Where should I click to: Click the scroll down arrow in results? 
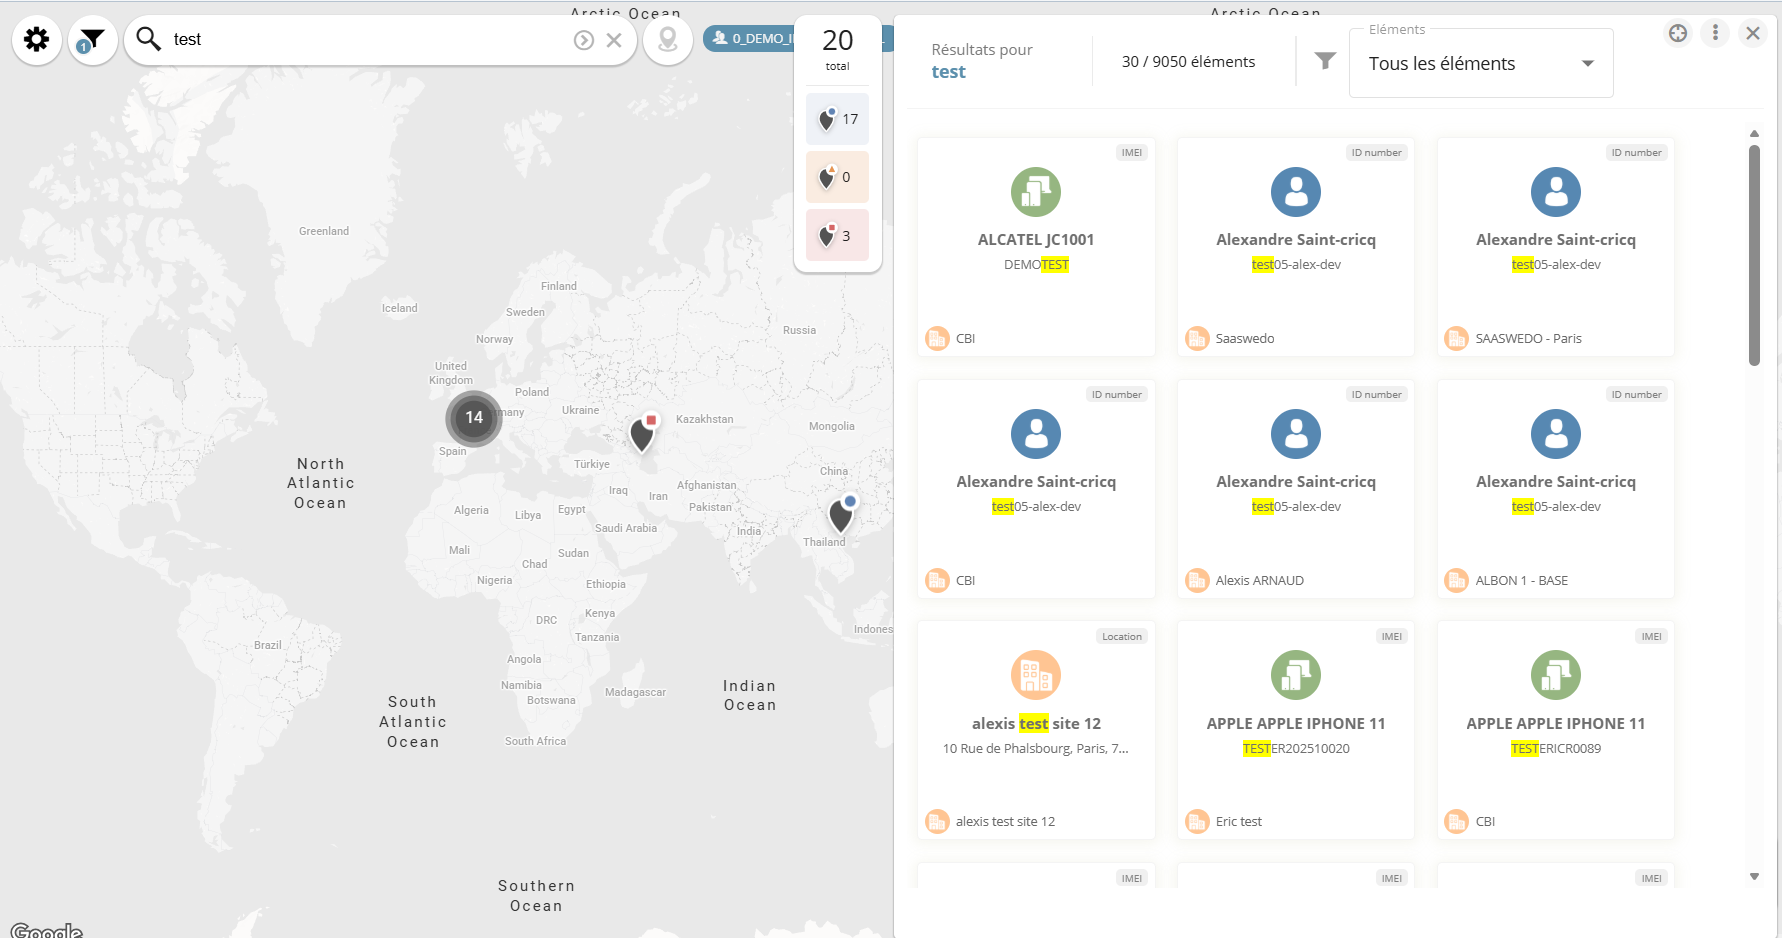(x=1754, y=877)
